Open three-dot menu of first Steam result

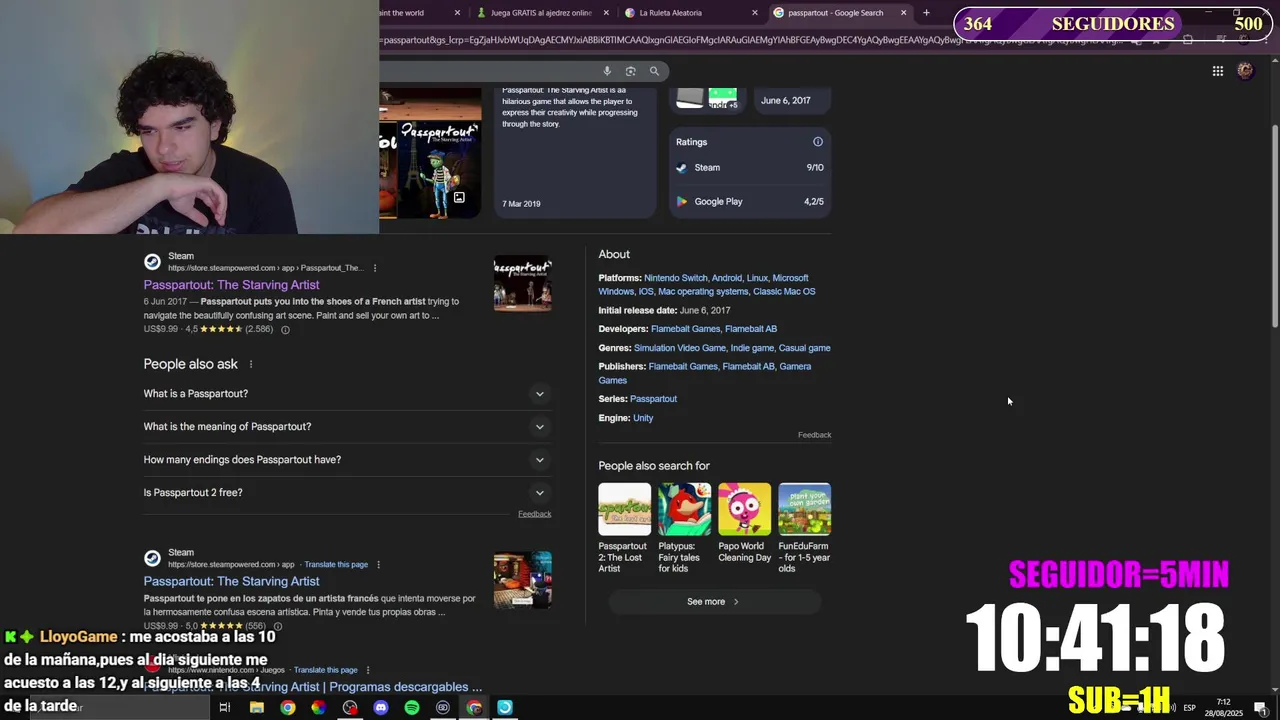375,268
